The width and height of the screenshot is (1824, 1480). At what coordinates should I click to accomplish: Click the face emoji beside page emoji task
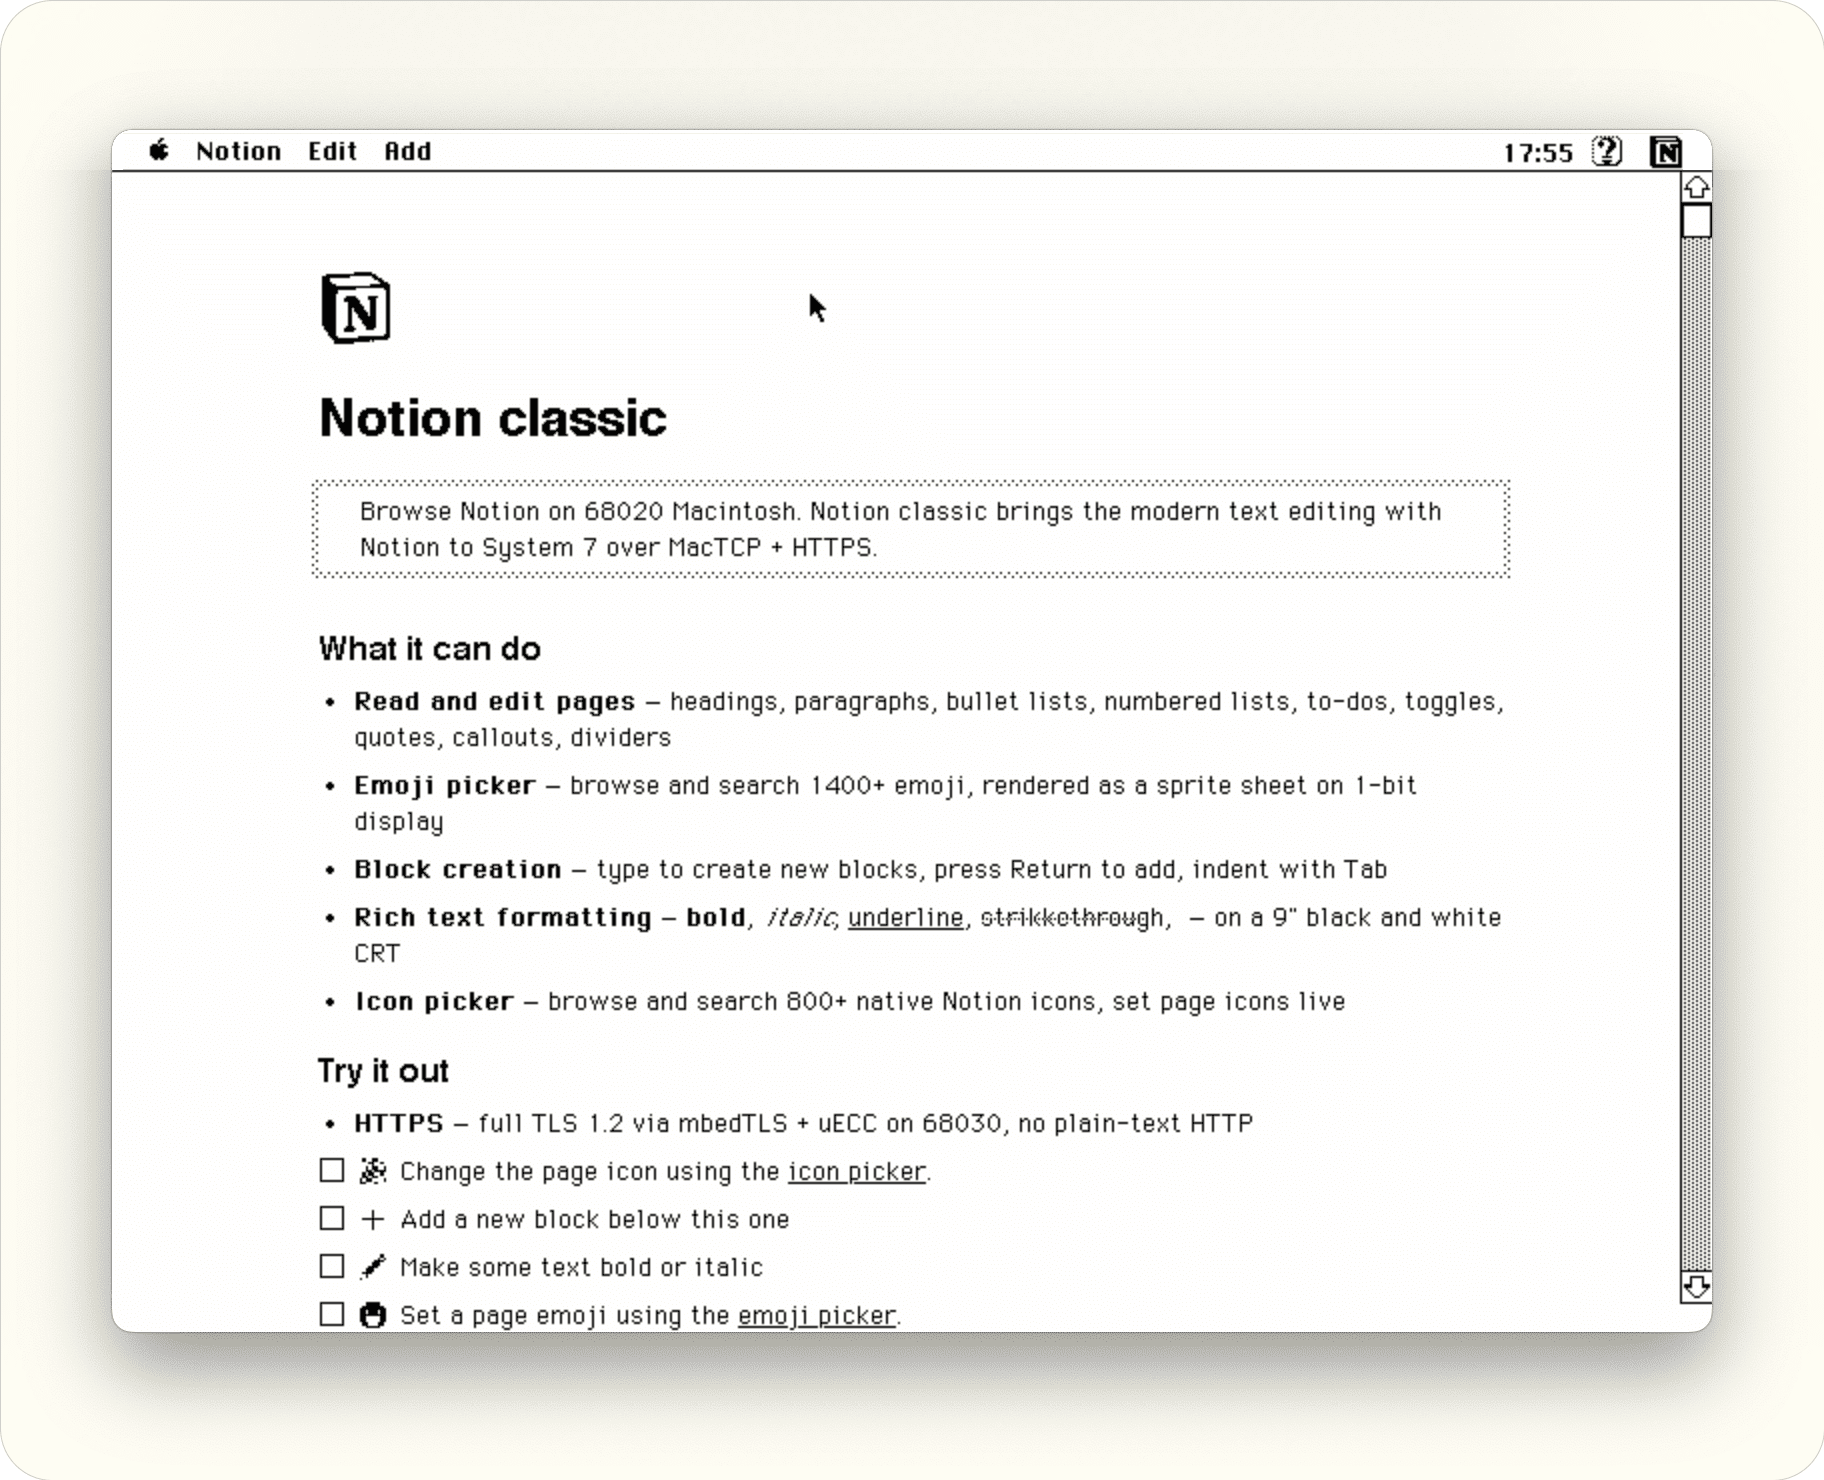373,1315
